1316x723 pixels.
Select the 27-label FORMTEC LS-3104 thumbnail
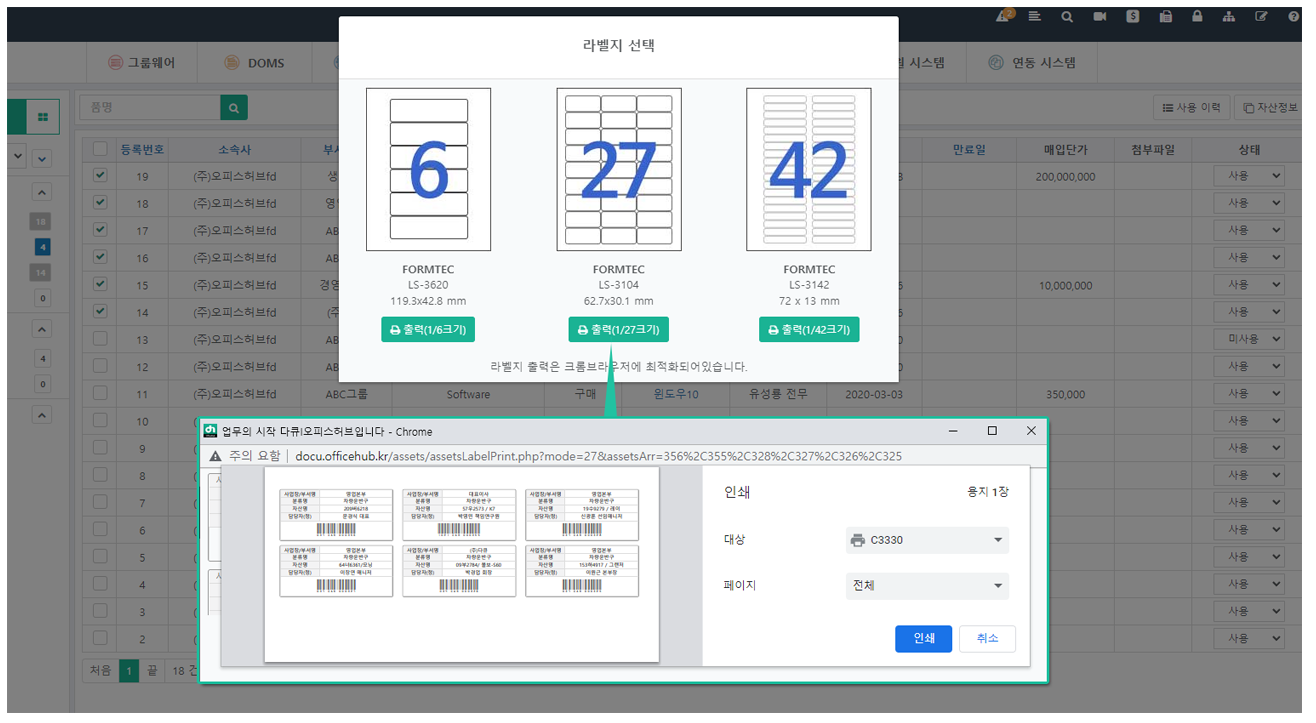(619, 169)
